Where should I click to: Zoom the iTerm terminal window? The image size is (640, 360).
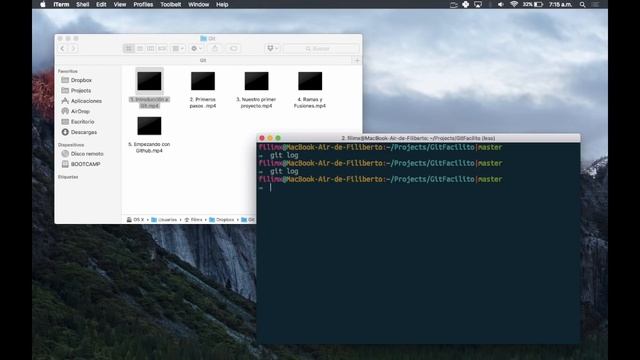pyautogui.click(x=278, y=138)
